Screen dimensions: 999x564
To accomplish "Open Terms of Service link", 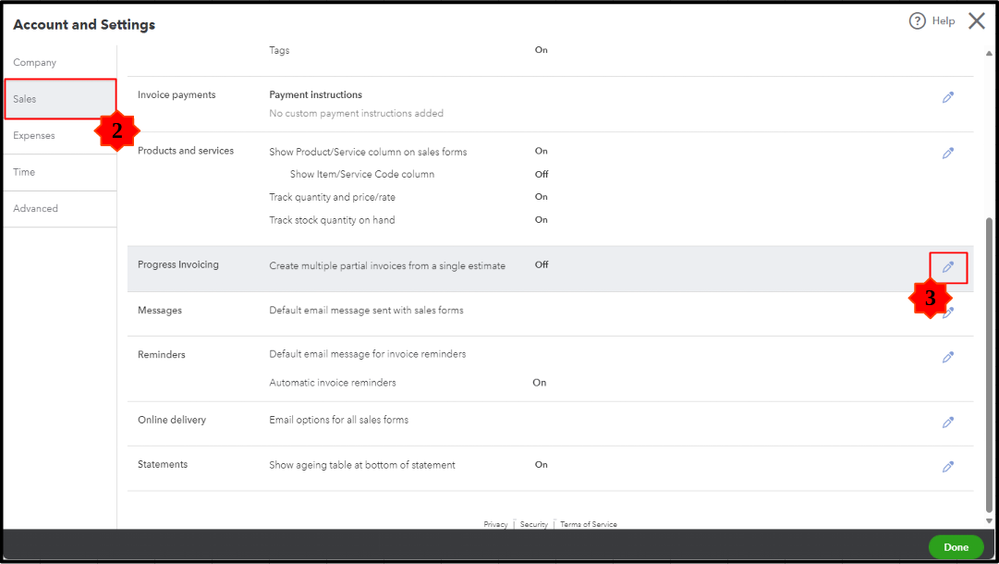I will coord(588,524).
